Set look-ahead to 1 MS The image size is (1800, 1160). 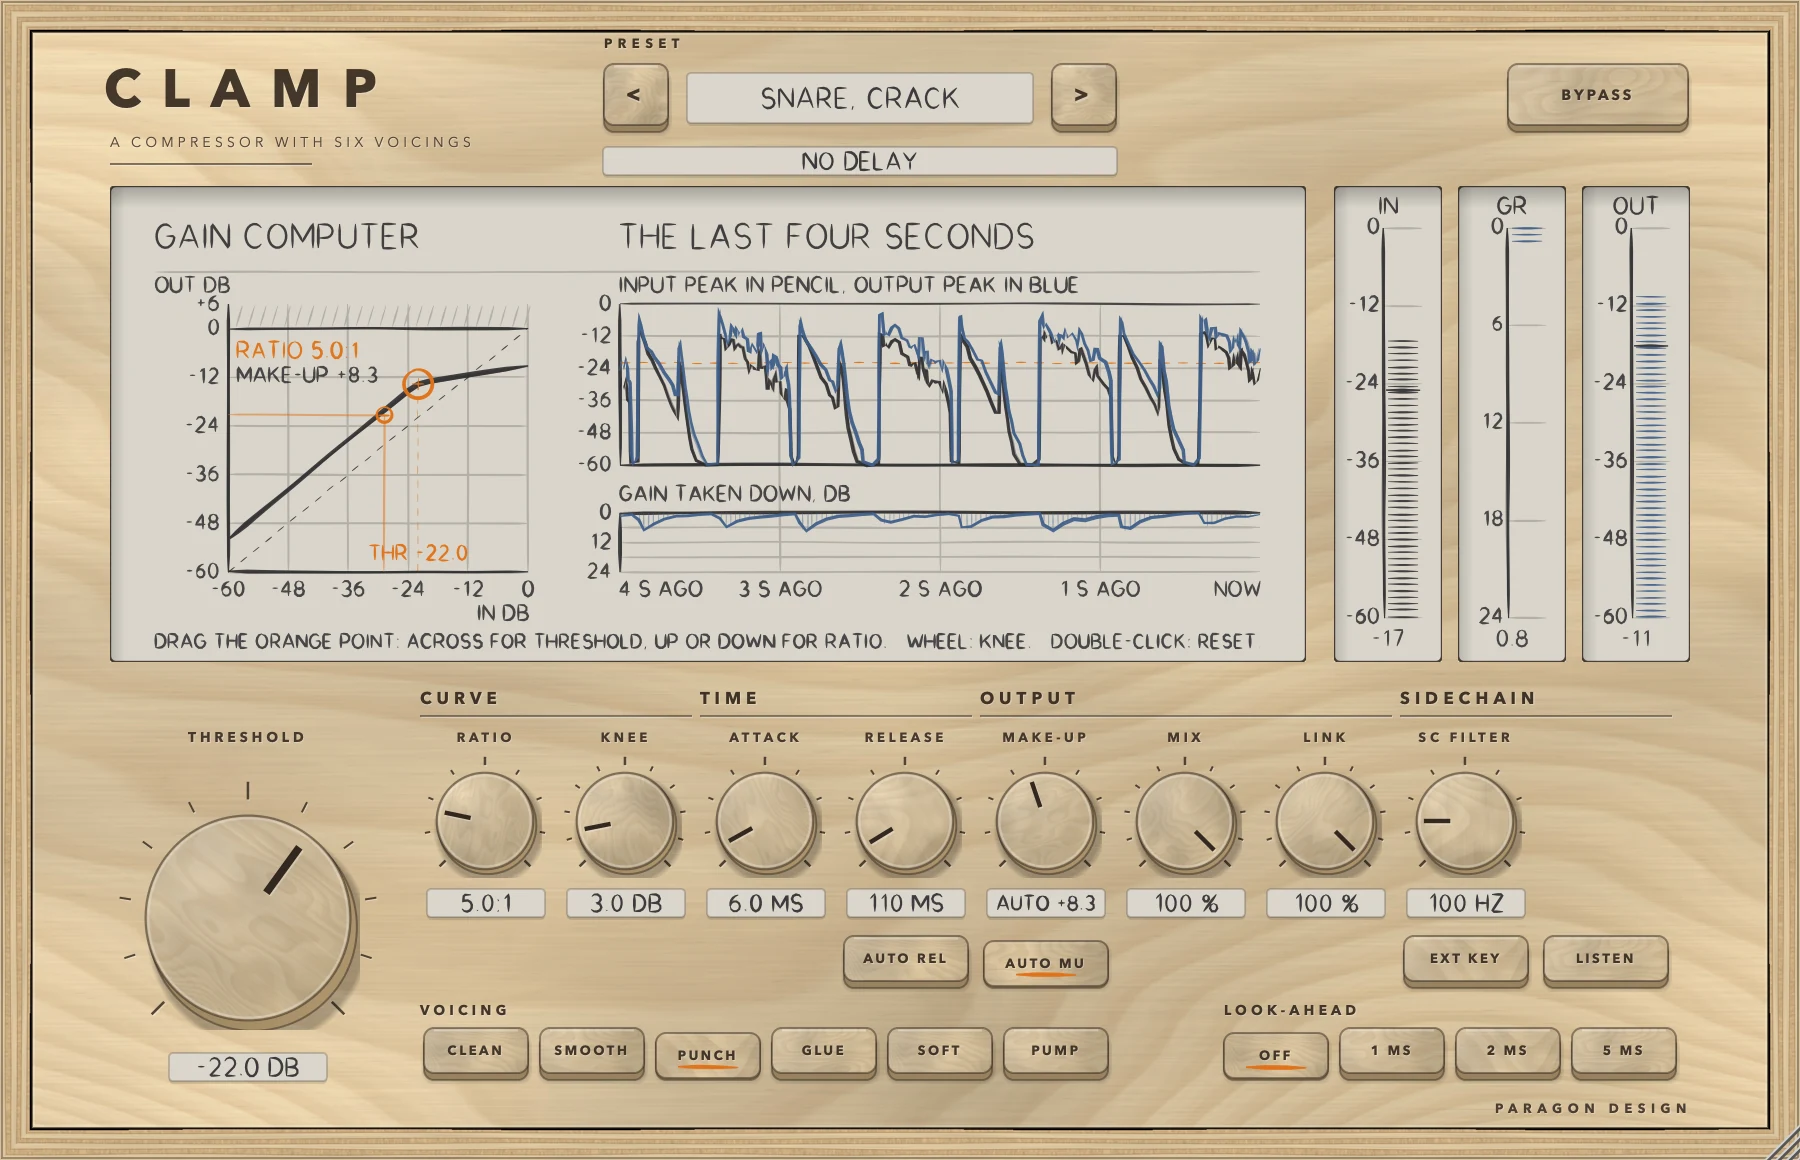(1391, 1051)
